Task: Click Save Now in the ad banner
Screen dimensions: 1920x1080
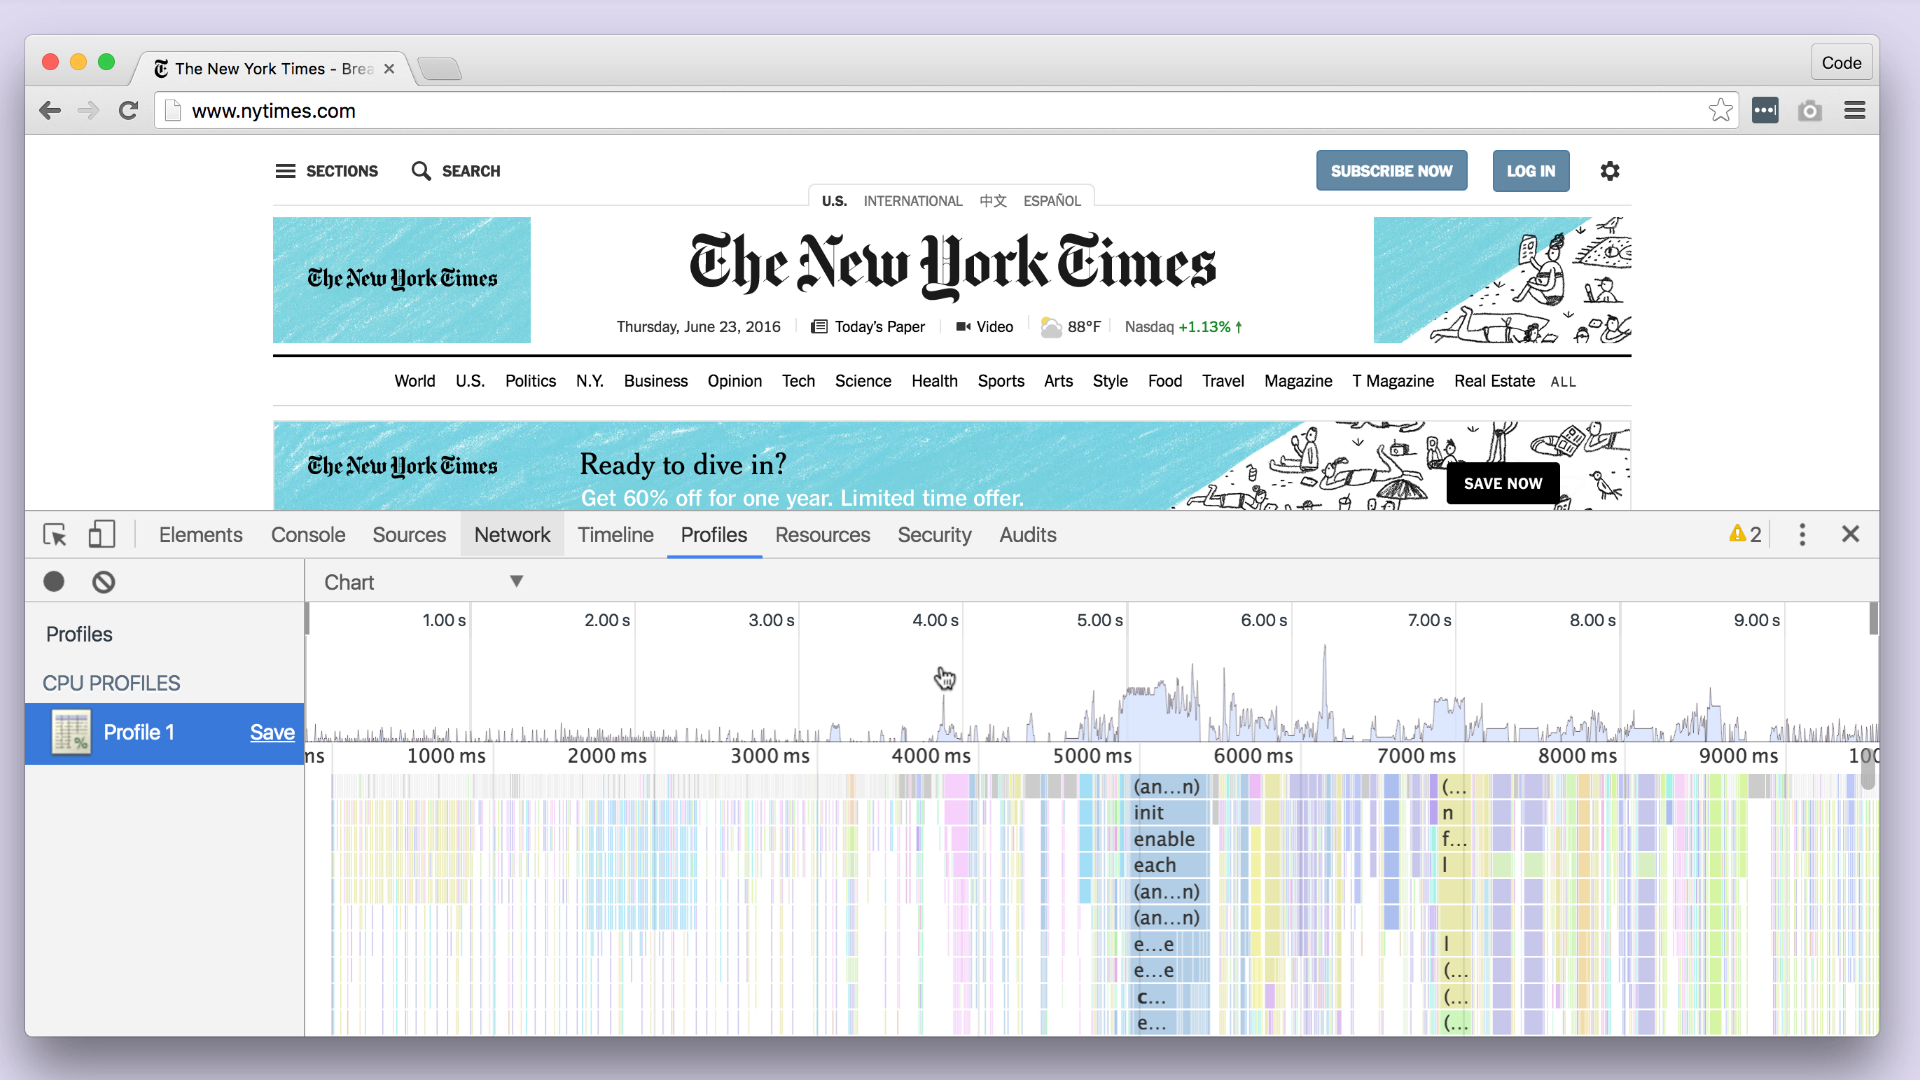Action: click(1503, 483)
